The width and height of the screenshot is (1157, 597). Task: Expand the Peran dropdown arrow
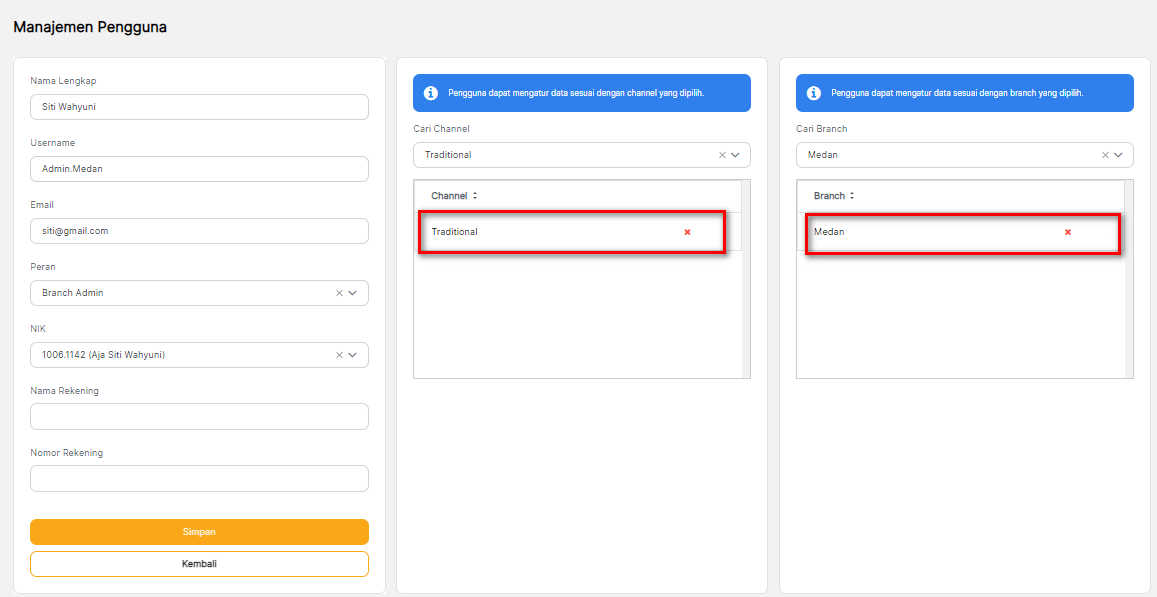tap(353, 293)
